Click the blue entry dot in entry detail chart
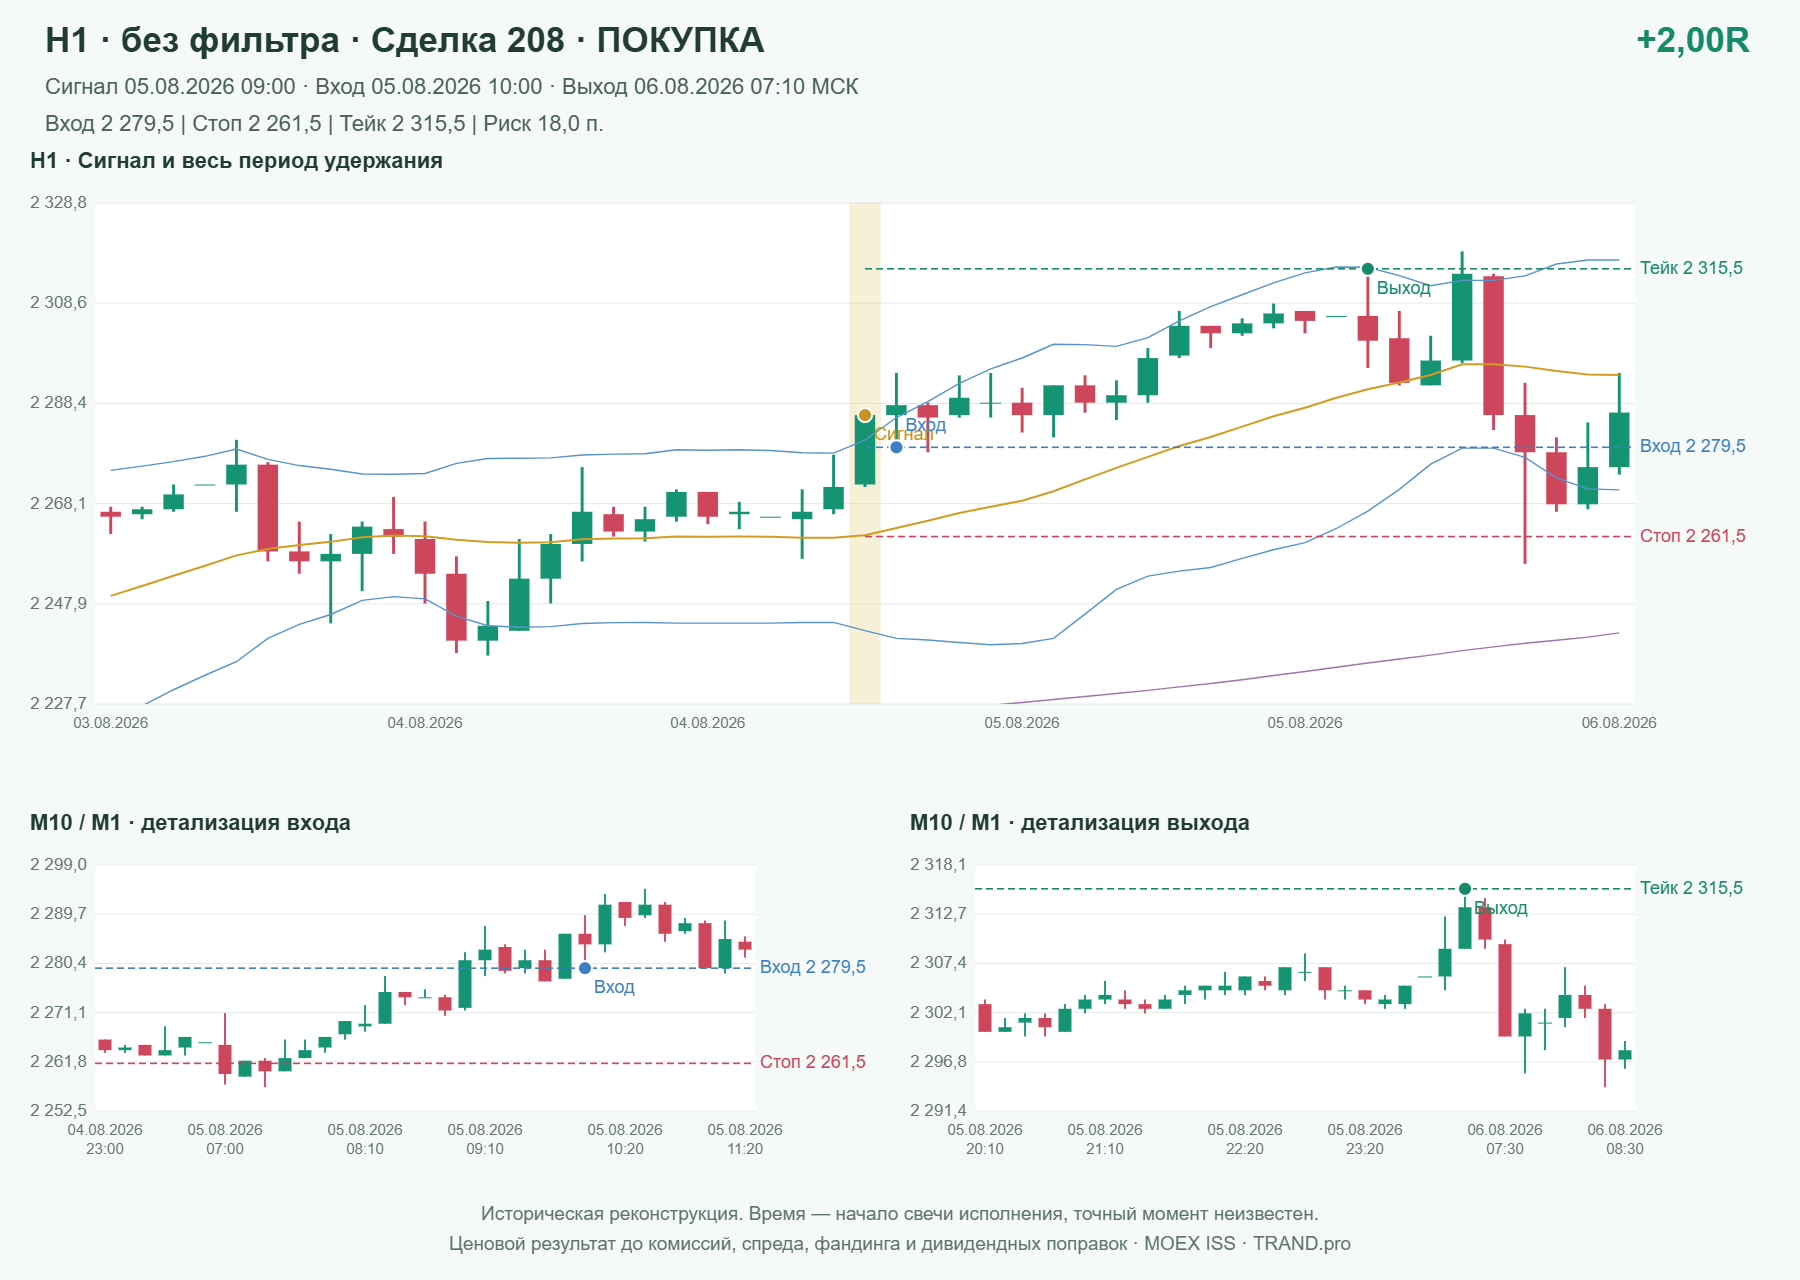1800x1280 pixels. 585,968
